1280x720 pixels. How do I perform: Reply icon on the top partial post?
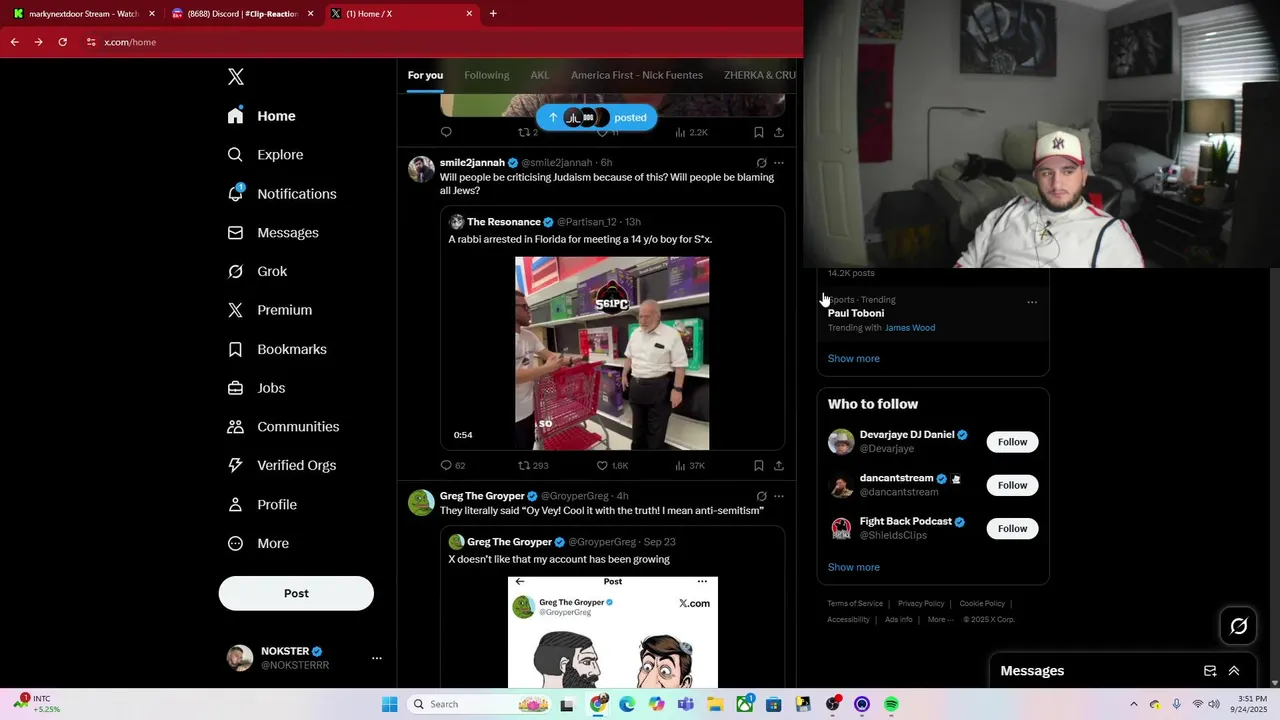click(x=446, y=132)
